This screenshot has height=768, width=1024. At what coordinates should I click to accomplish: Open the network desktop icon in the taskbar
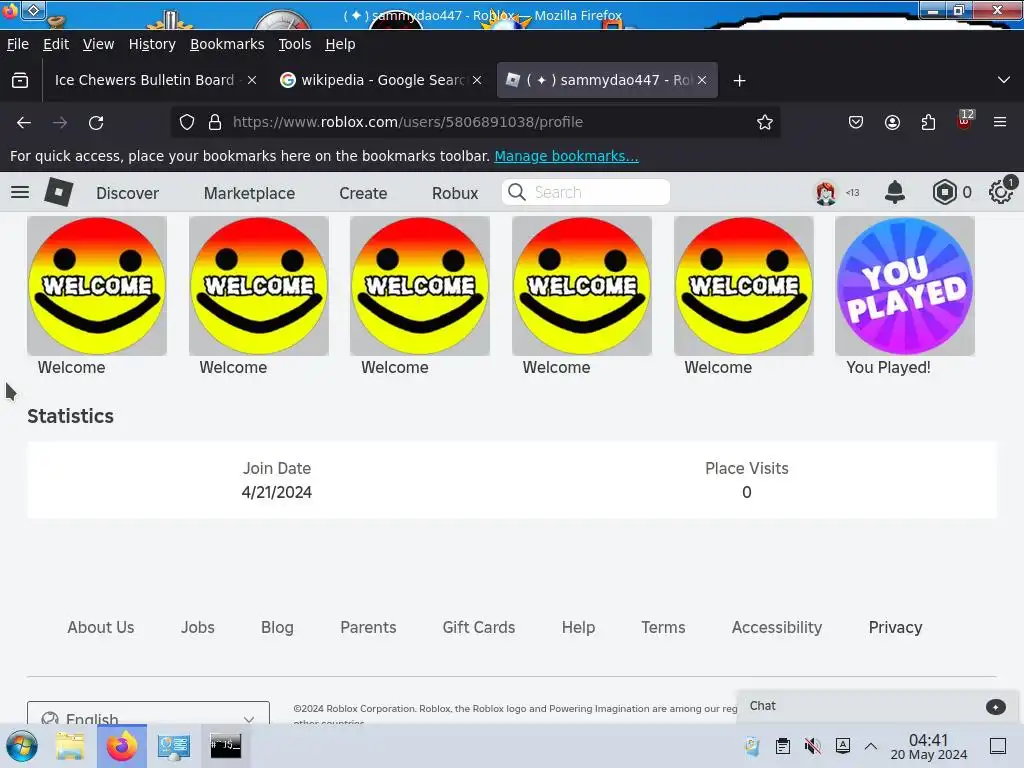pos(174,746)
